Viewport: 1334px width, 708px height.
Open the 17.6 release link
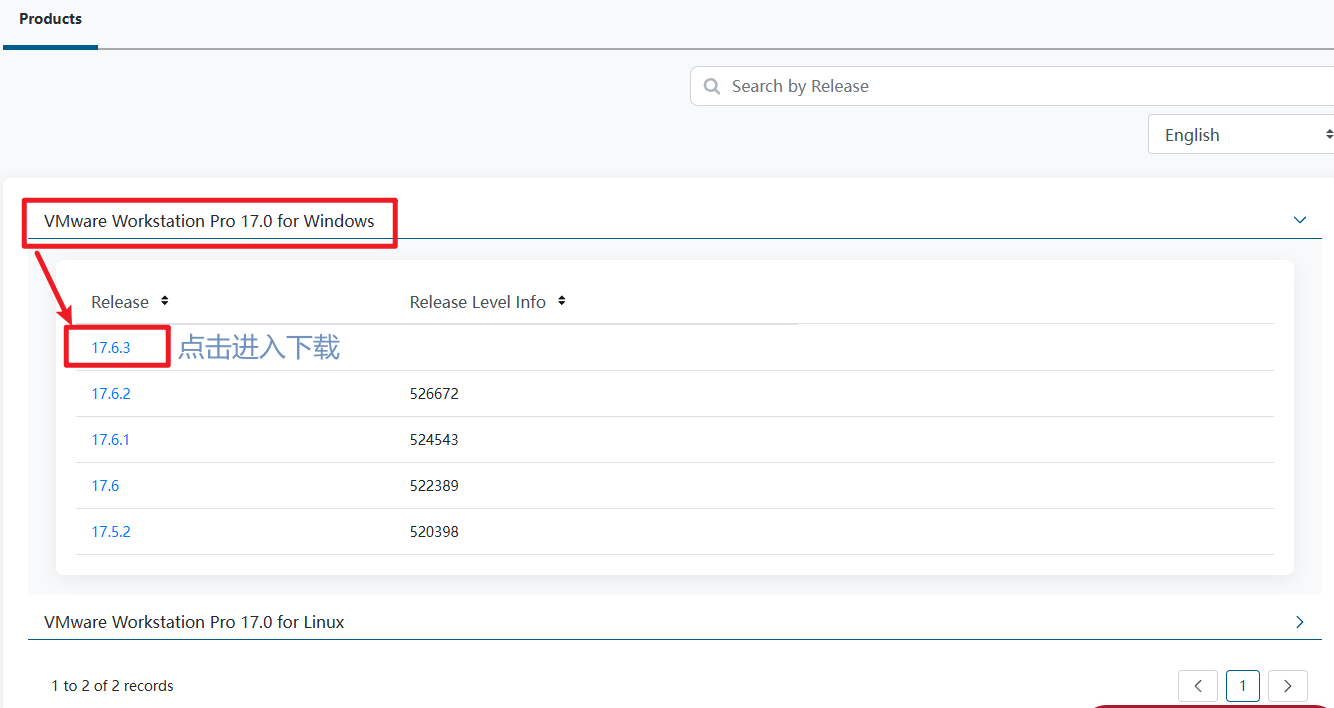click(x=105, y=486)
